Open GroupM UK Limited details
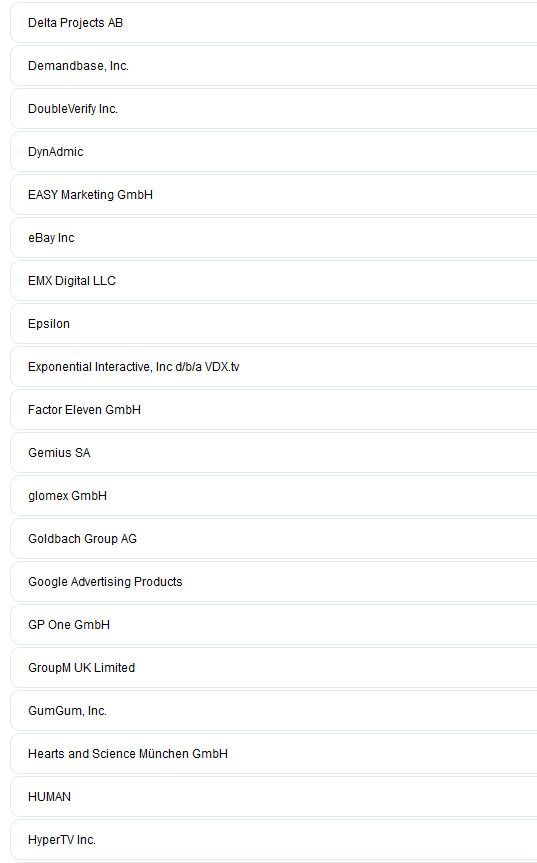This screenshot has height=863, width=537. pos(274,667)
